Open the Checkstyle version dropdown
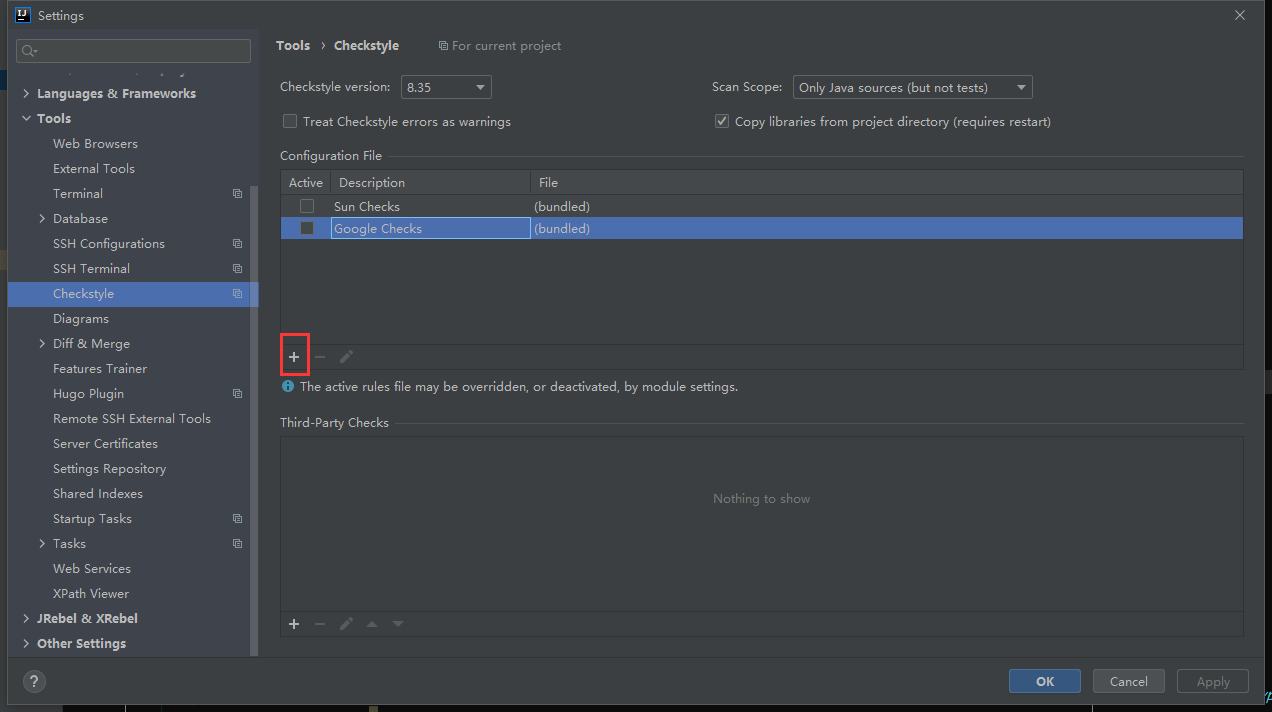Screen dimensions: 1272x712 pos(446,88)
